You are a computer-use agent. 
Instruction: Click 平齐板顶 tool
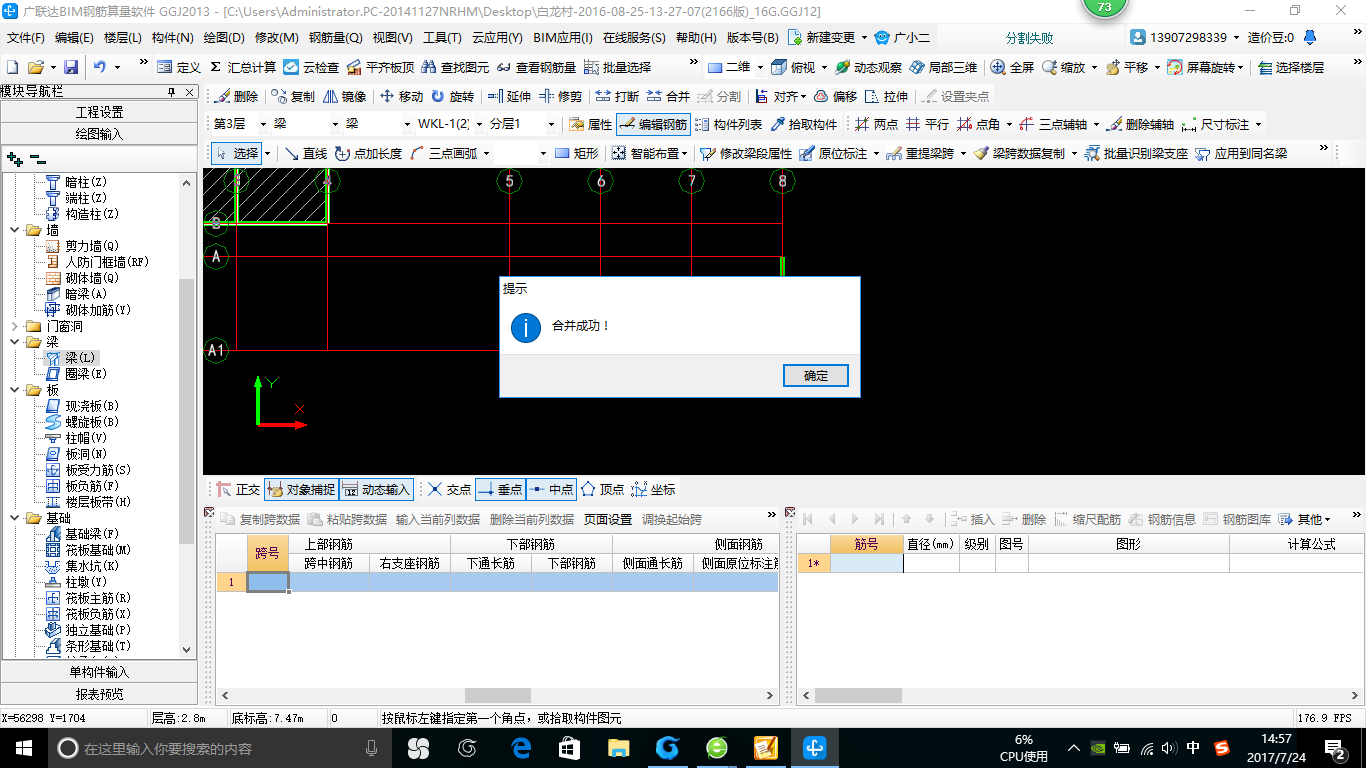(380, 67)
